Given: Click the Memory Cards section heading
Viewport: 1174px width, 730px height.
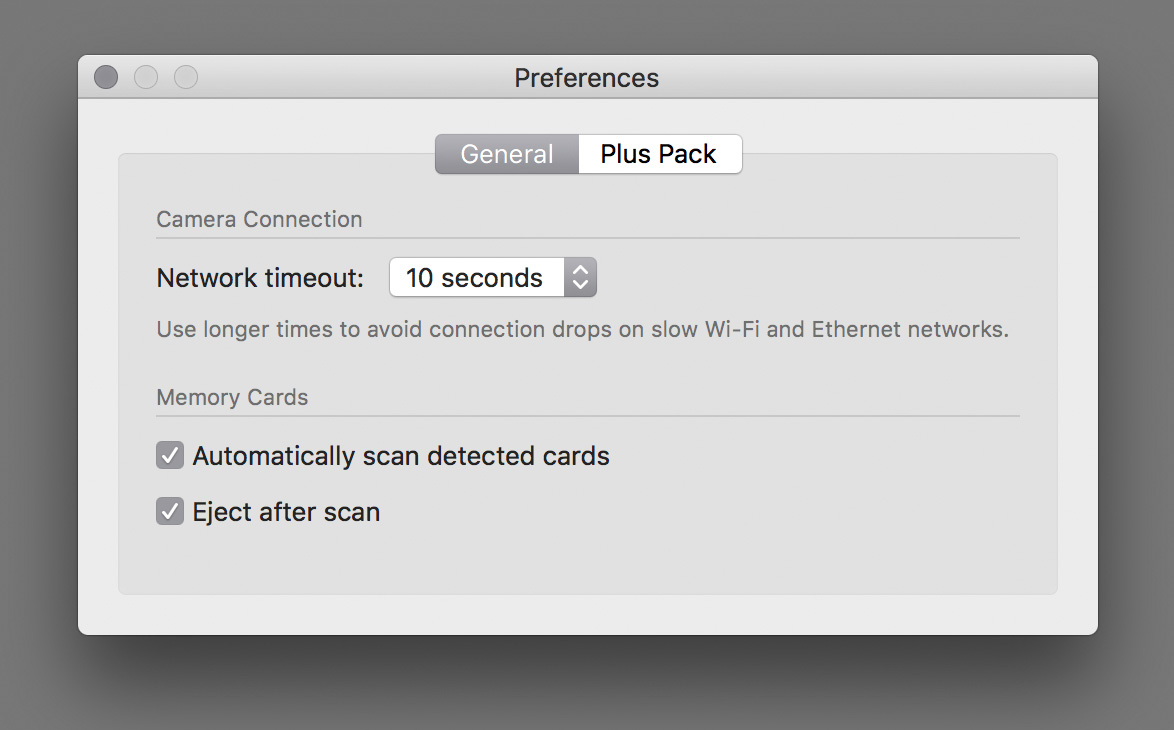Looking at the screenshot, I should click(x=232, y=398).
